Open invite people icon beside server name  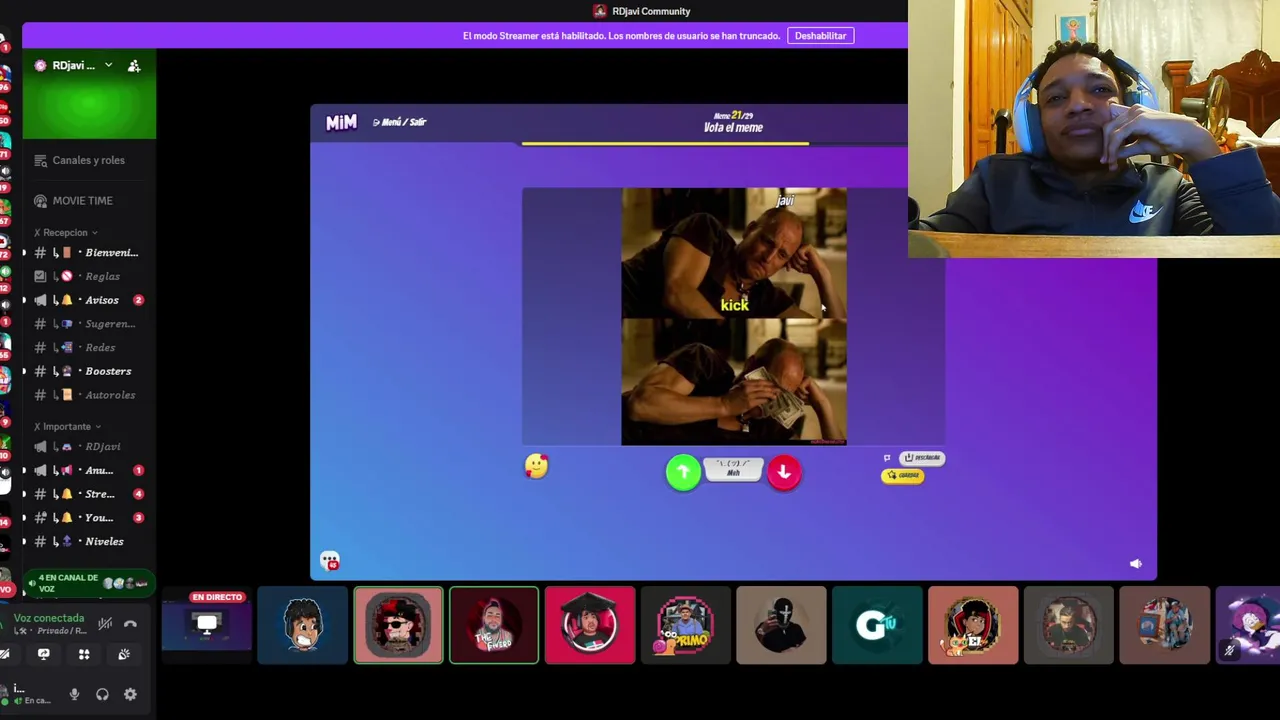(x=134, y=66)
